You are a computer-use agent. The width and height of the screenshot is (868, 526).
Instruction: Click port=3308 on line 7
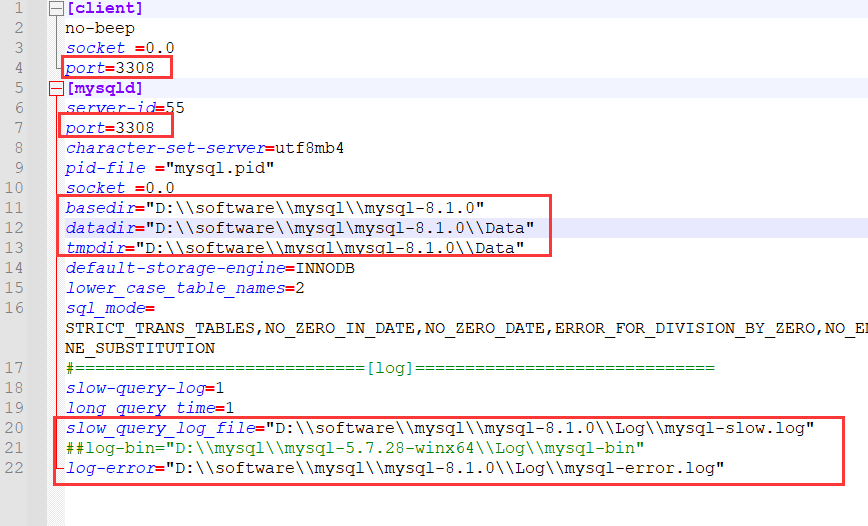110,128
